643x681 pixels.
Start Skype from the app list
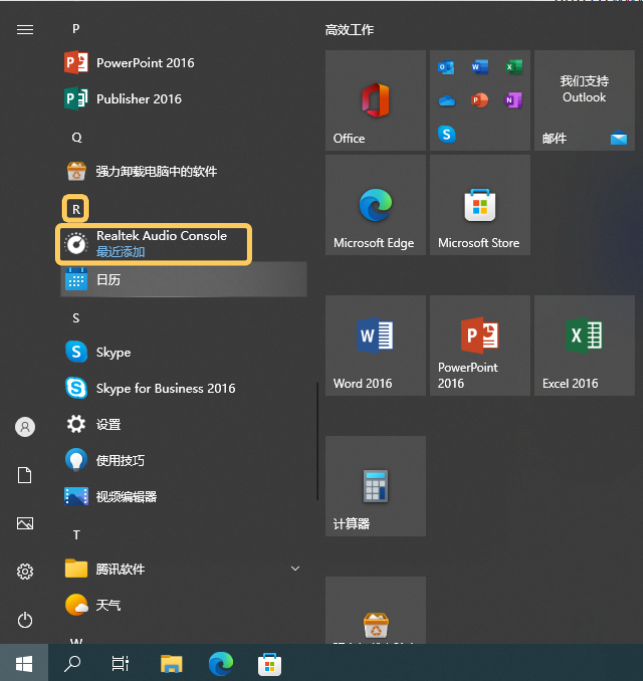coord(183,352)
